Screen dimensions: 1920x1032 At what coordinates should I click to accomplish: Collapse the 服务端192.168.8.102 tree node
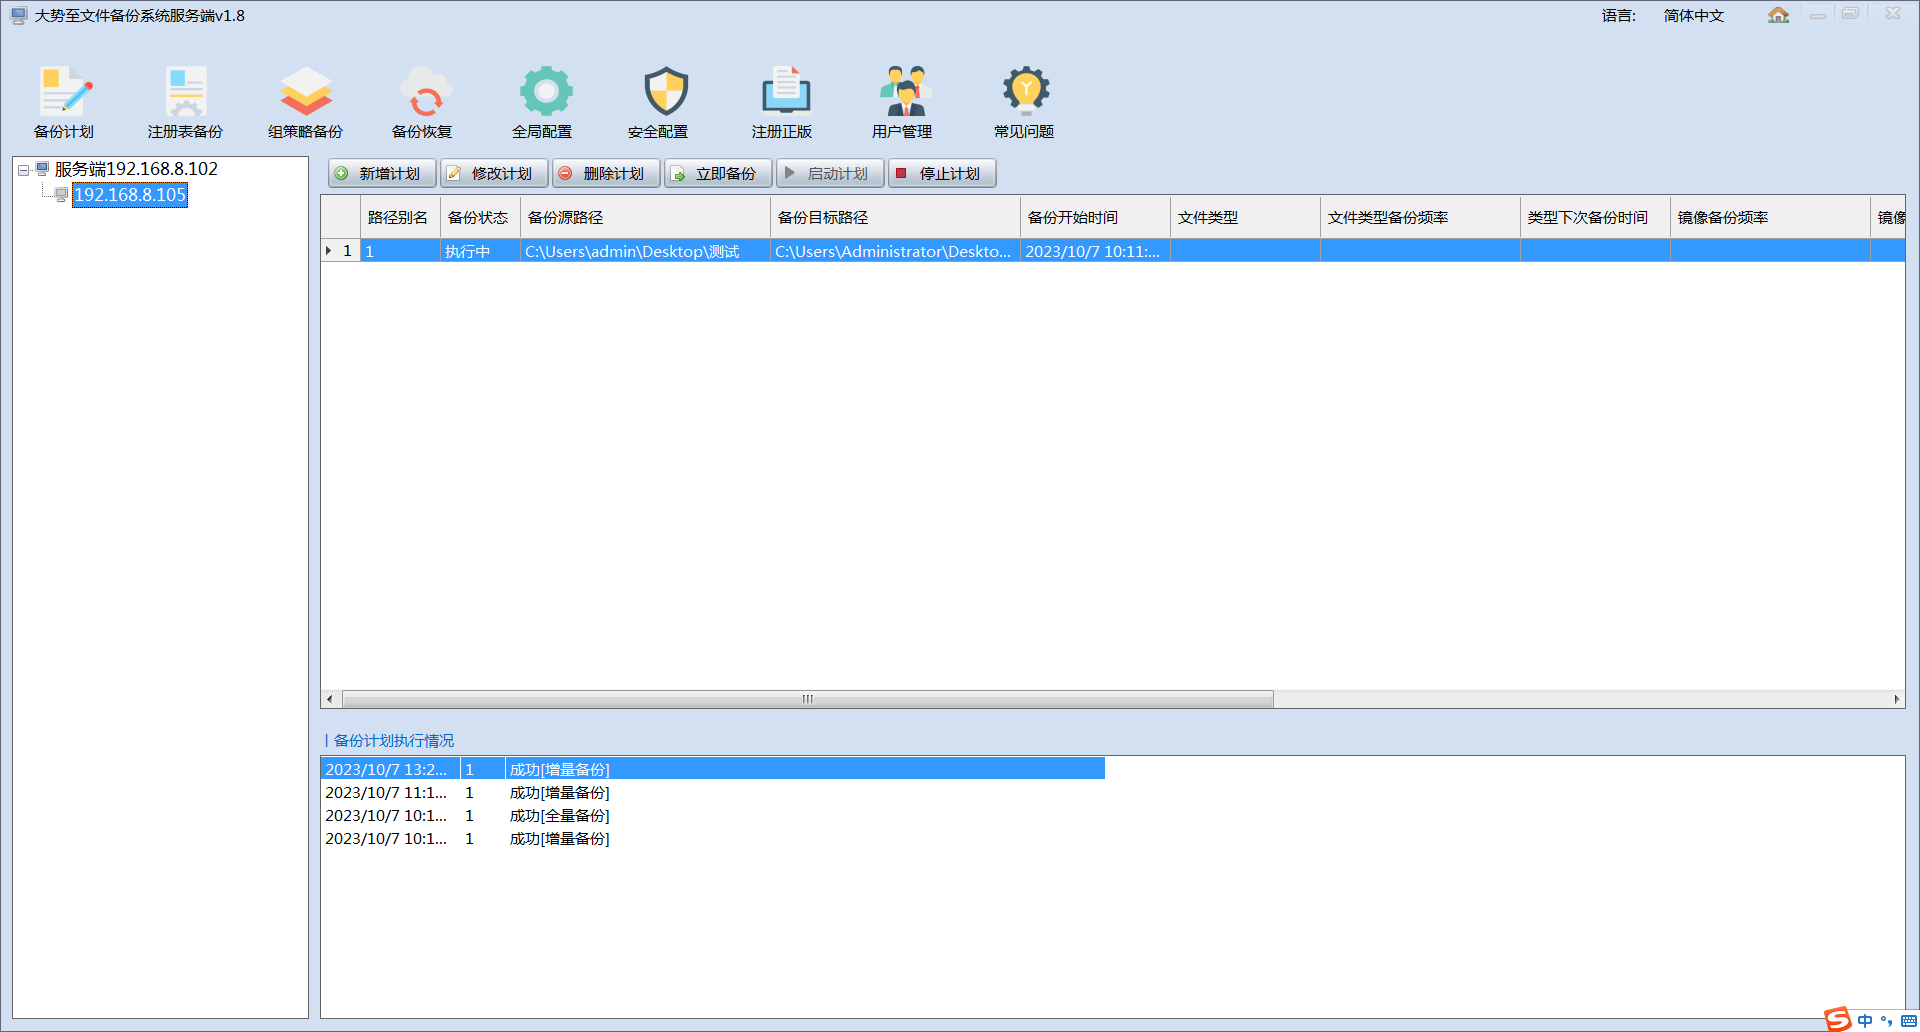[x=23, y=170]
